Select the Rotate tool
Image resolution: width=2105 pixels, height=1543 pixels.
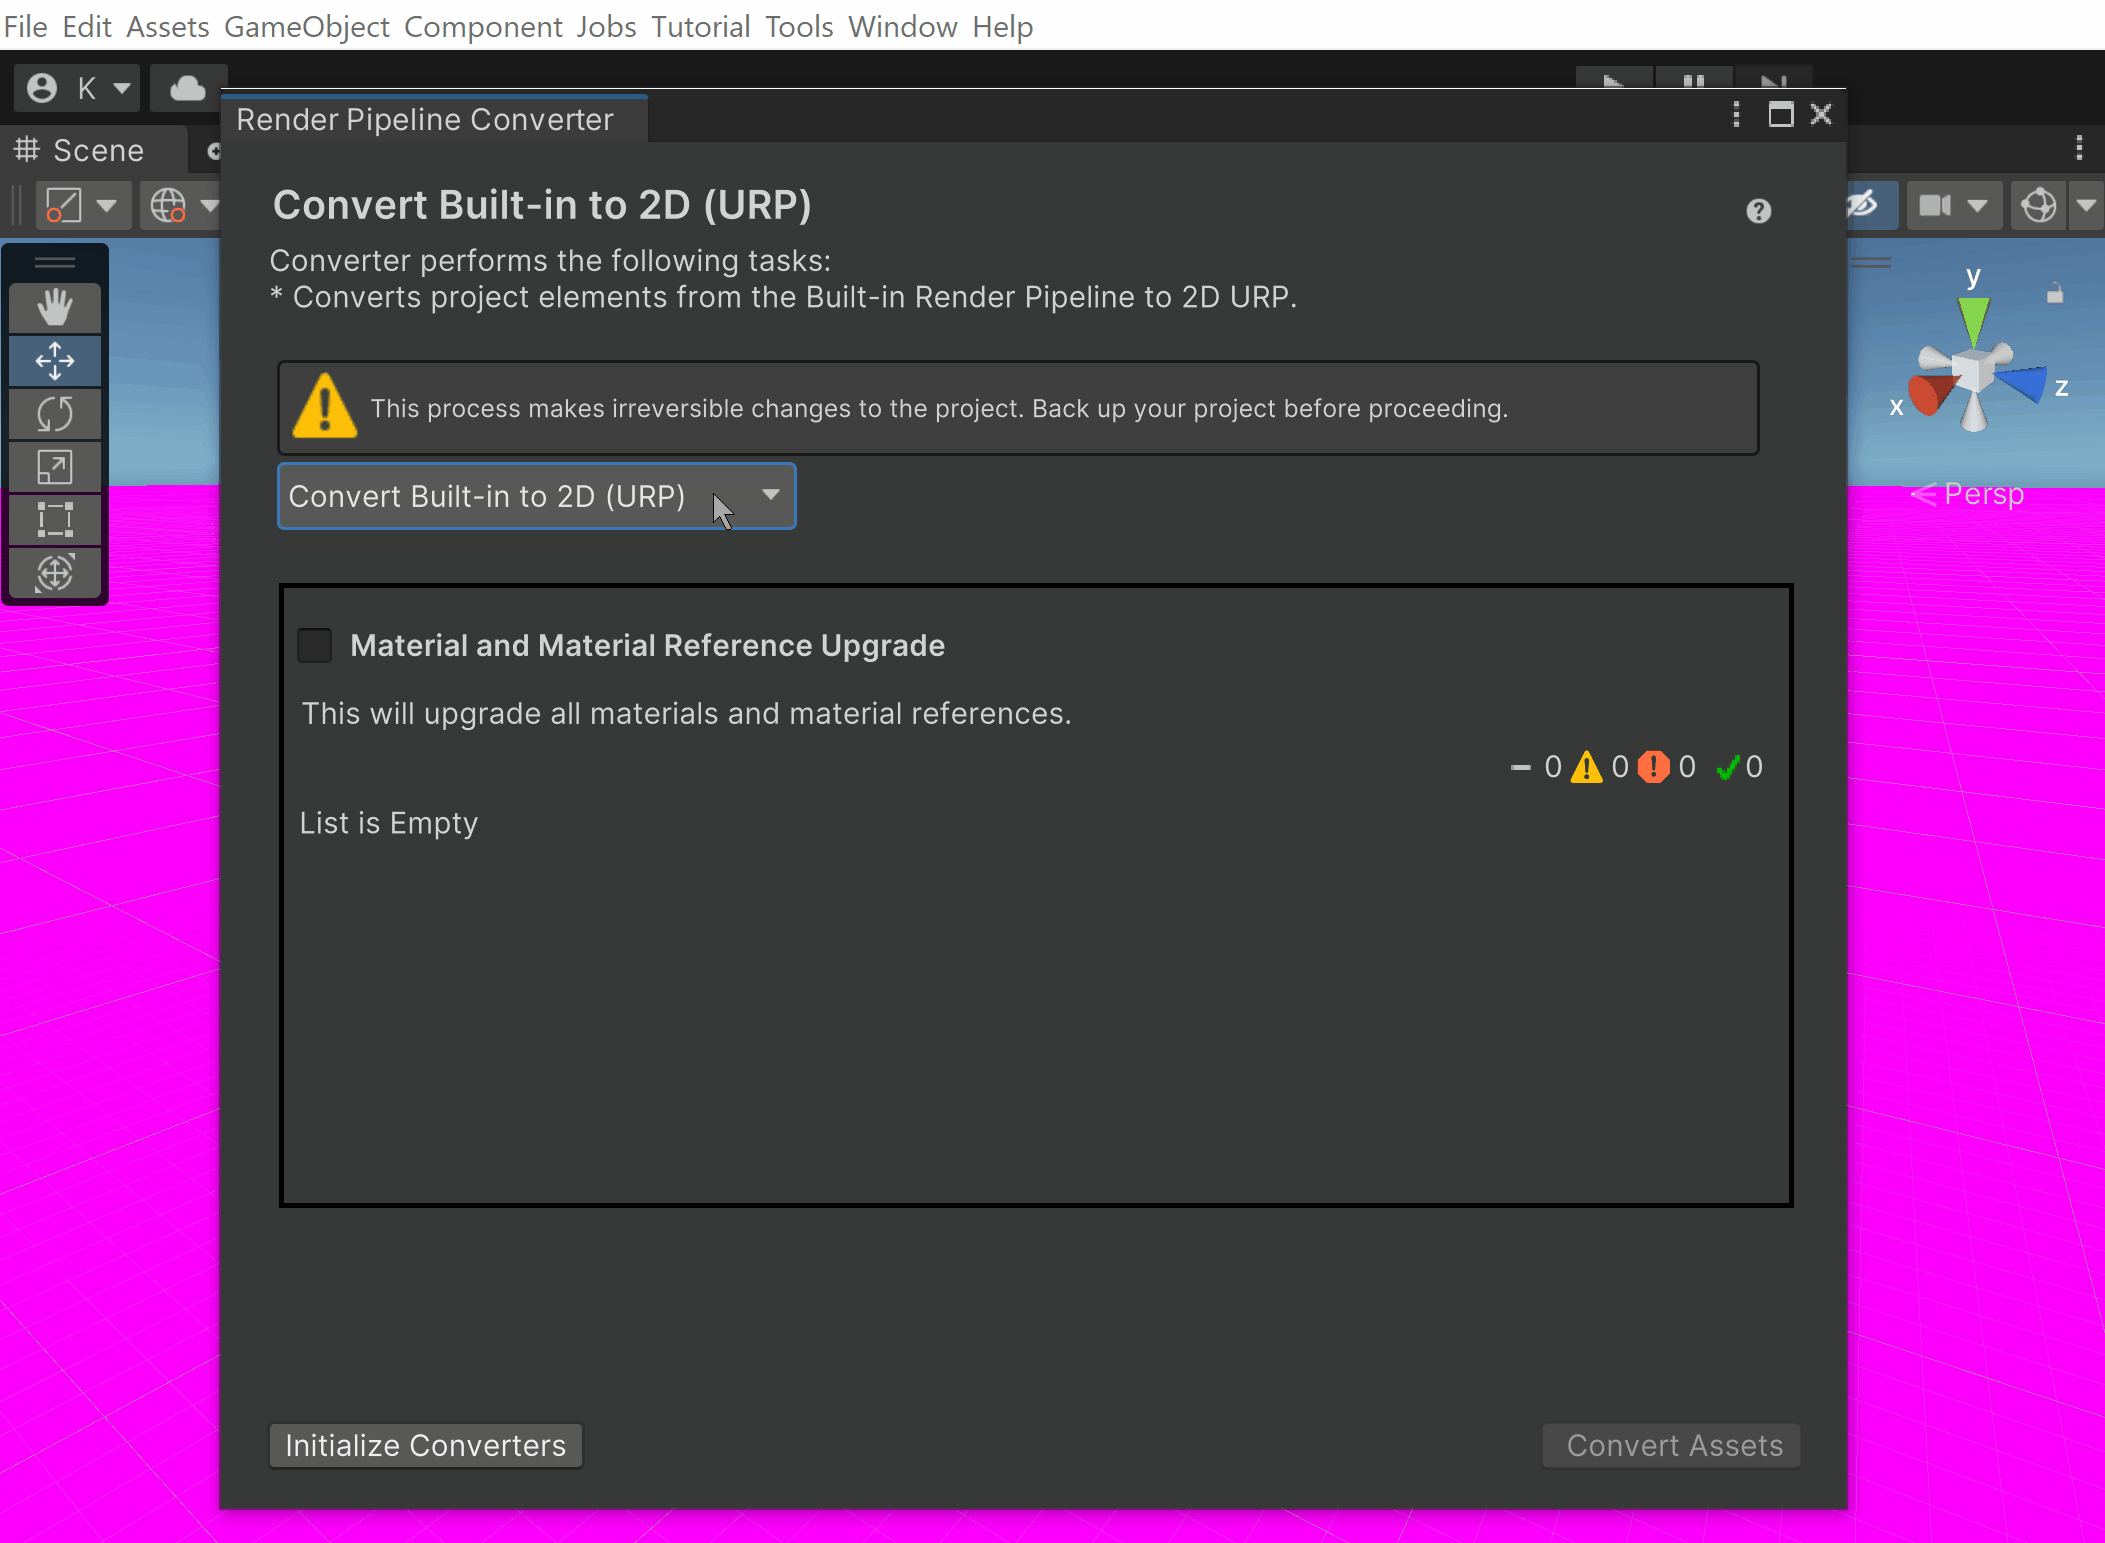pos(55,413)
